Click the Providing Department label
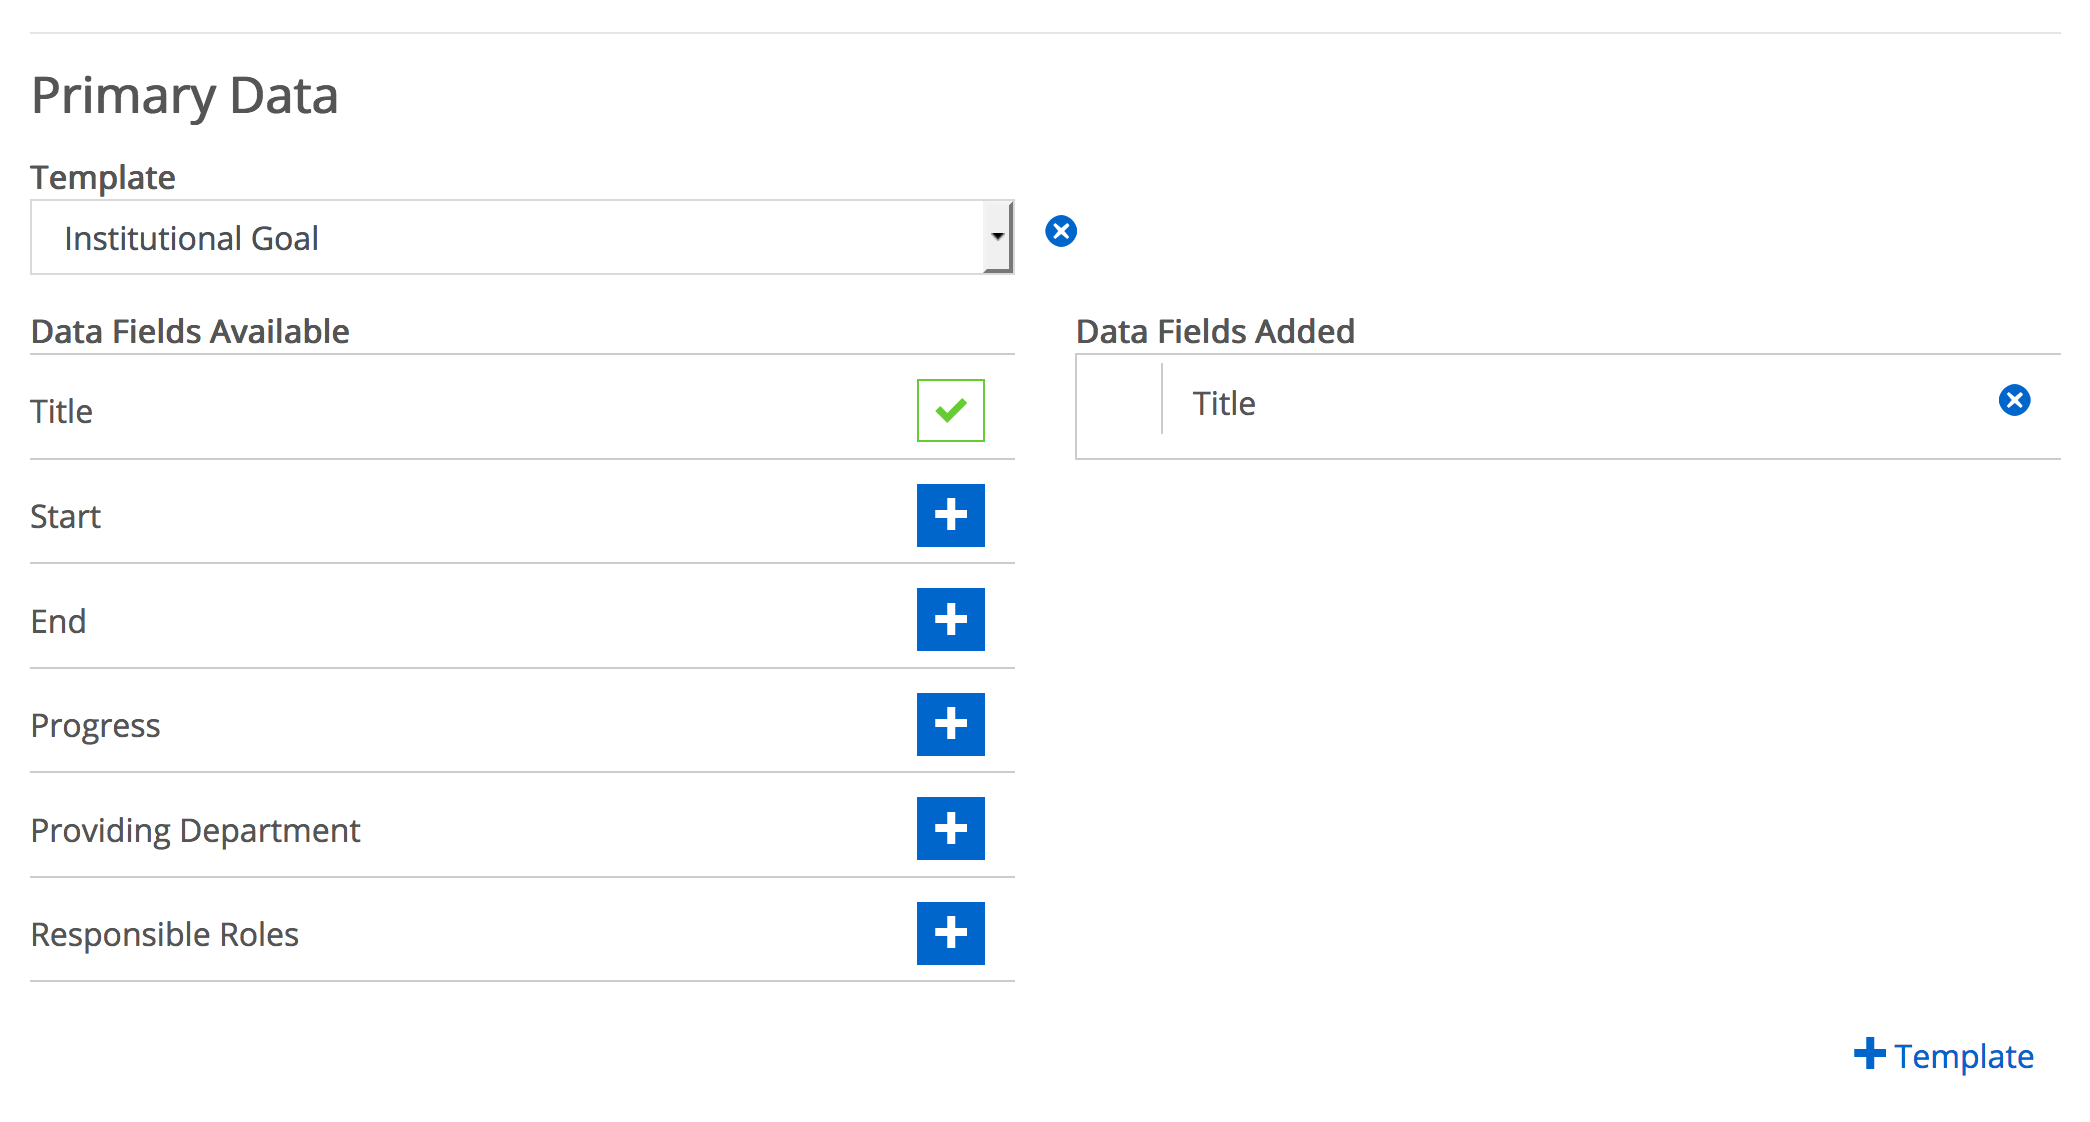Image resolution: width=2090 pixels, height=1122 pixels. click(196, 831)
